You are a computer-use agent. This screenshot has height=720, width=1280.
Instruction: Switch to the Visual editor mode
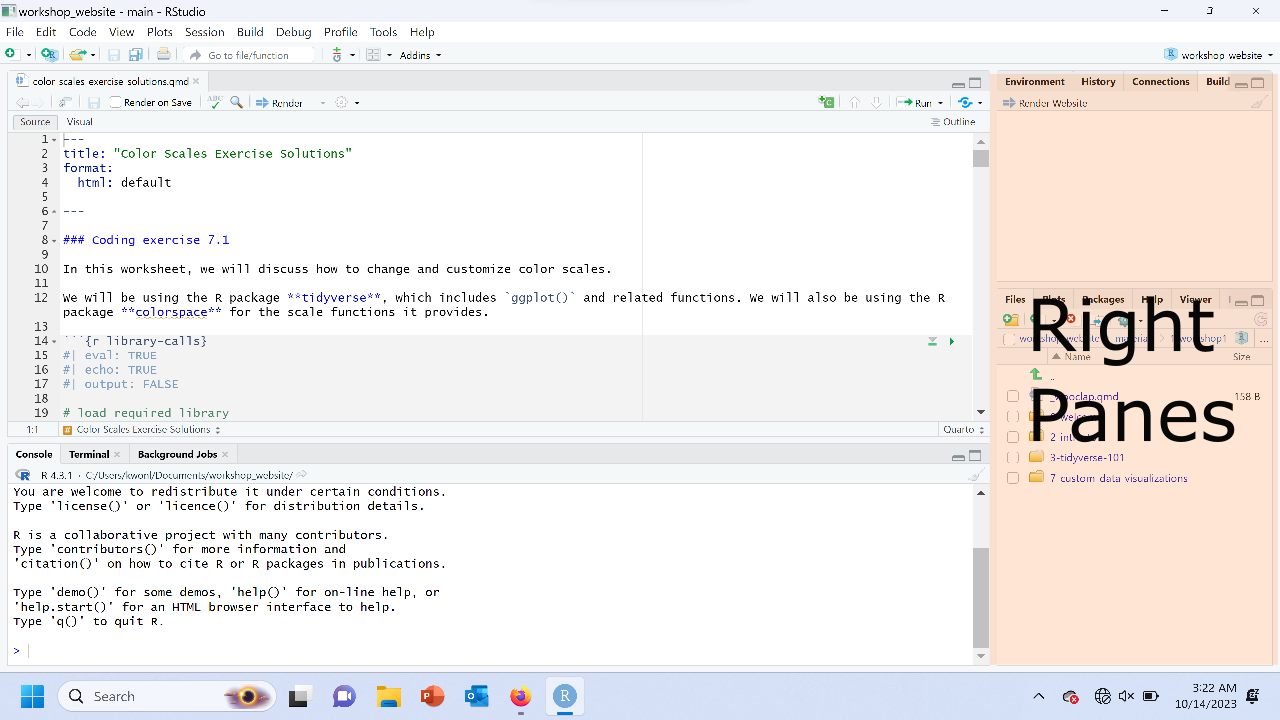pyautogui.click(x=79, y=122)
